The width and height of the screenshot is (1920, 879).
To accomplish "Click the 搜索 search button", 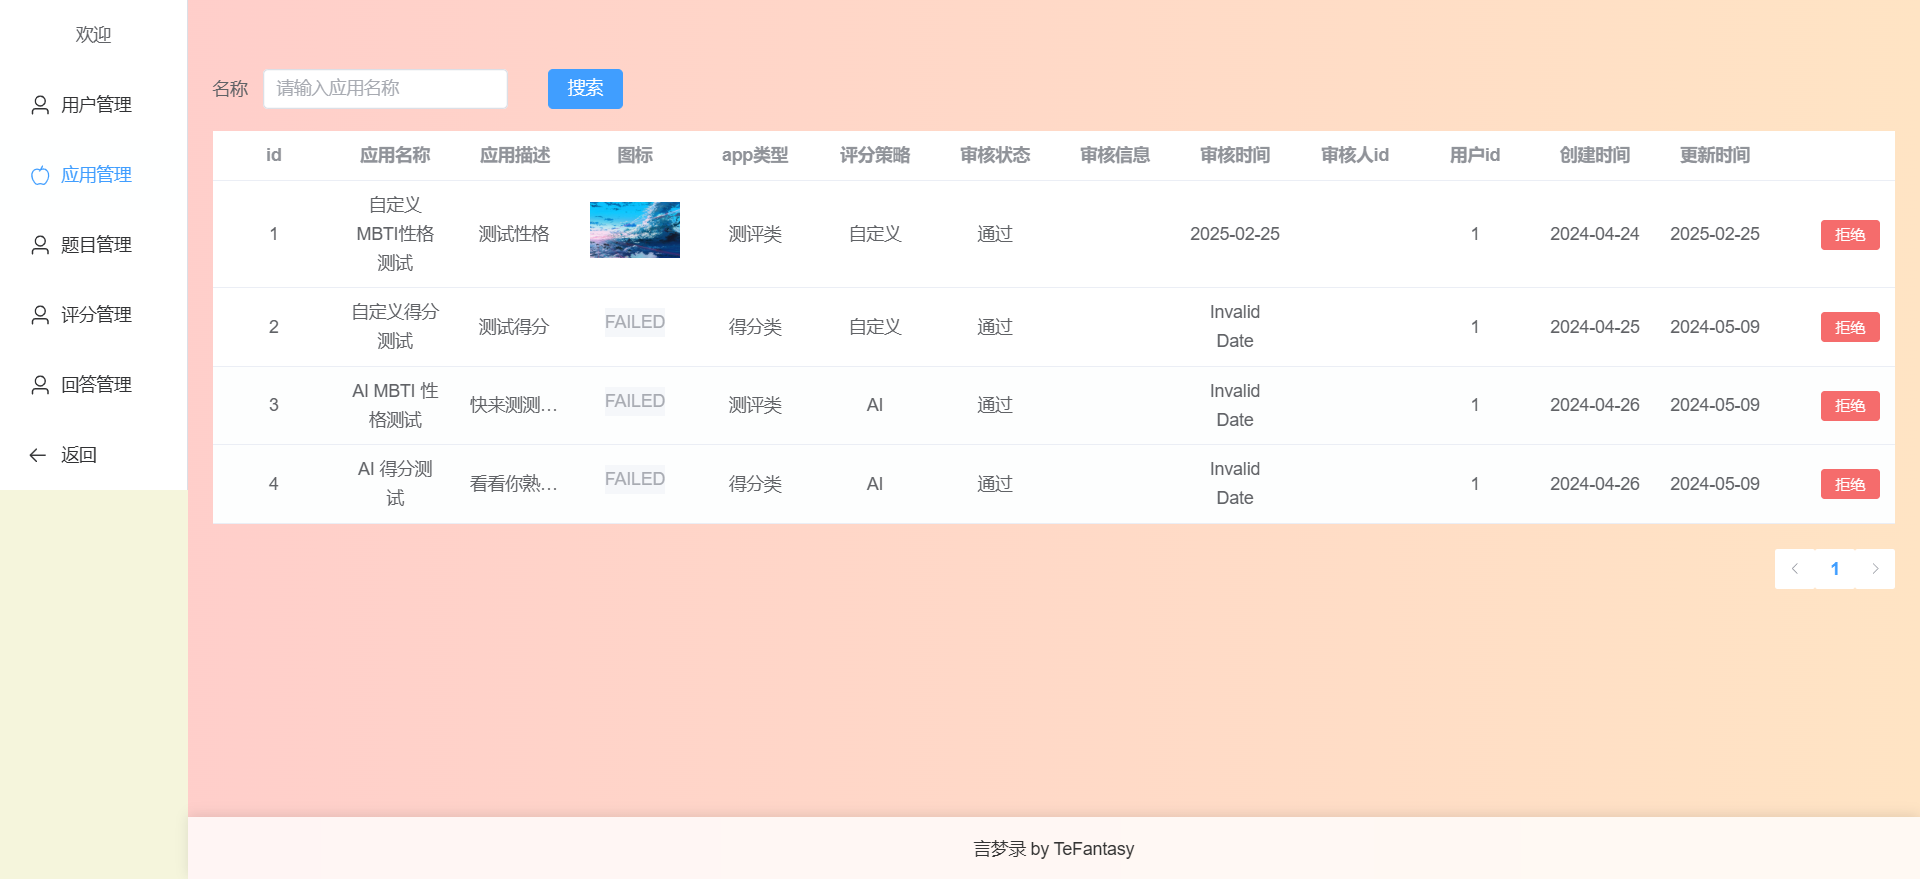I will click(x=585, y=89).
